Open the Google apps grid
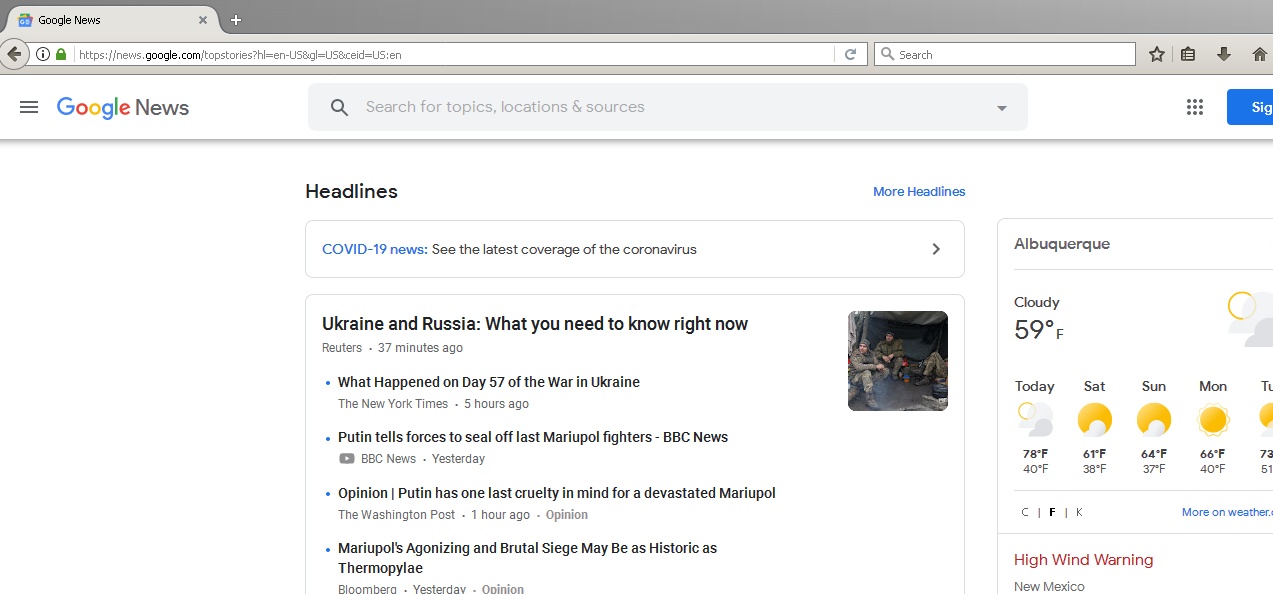The width and height of the screenshot is (1273, 594). 1194,107
